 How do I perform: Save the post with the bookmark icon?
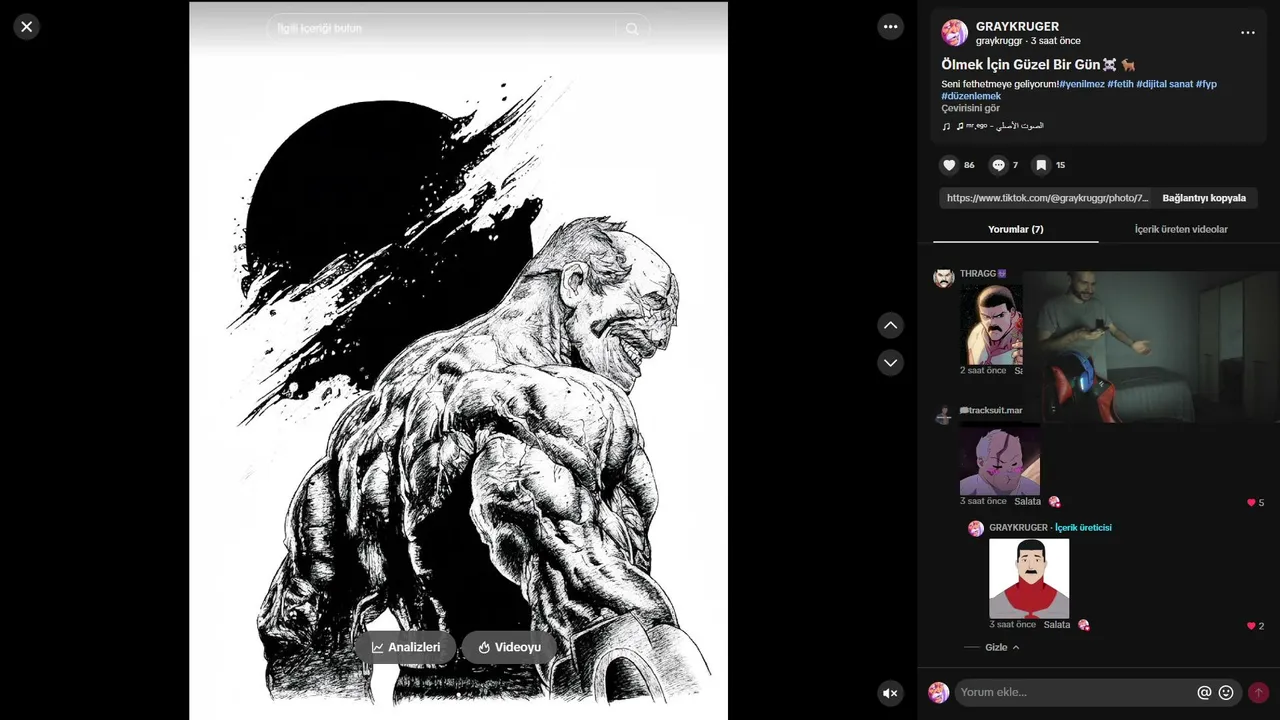[1041, 165]
